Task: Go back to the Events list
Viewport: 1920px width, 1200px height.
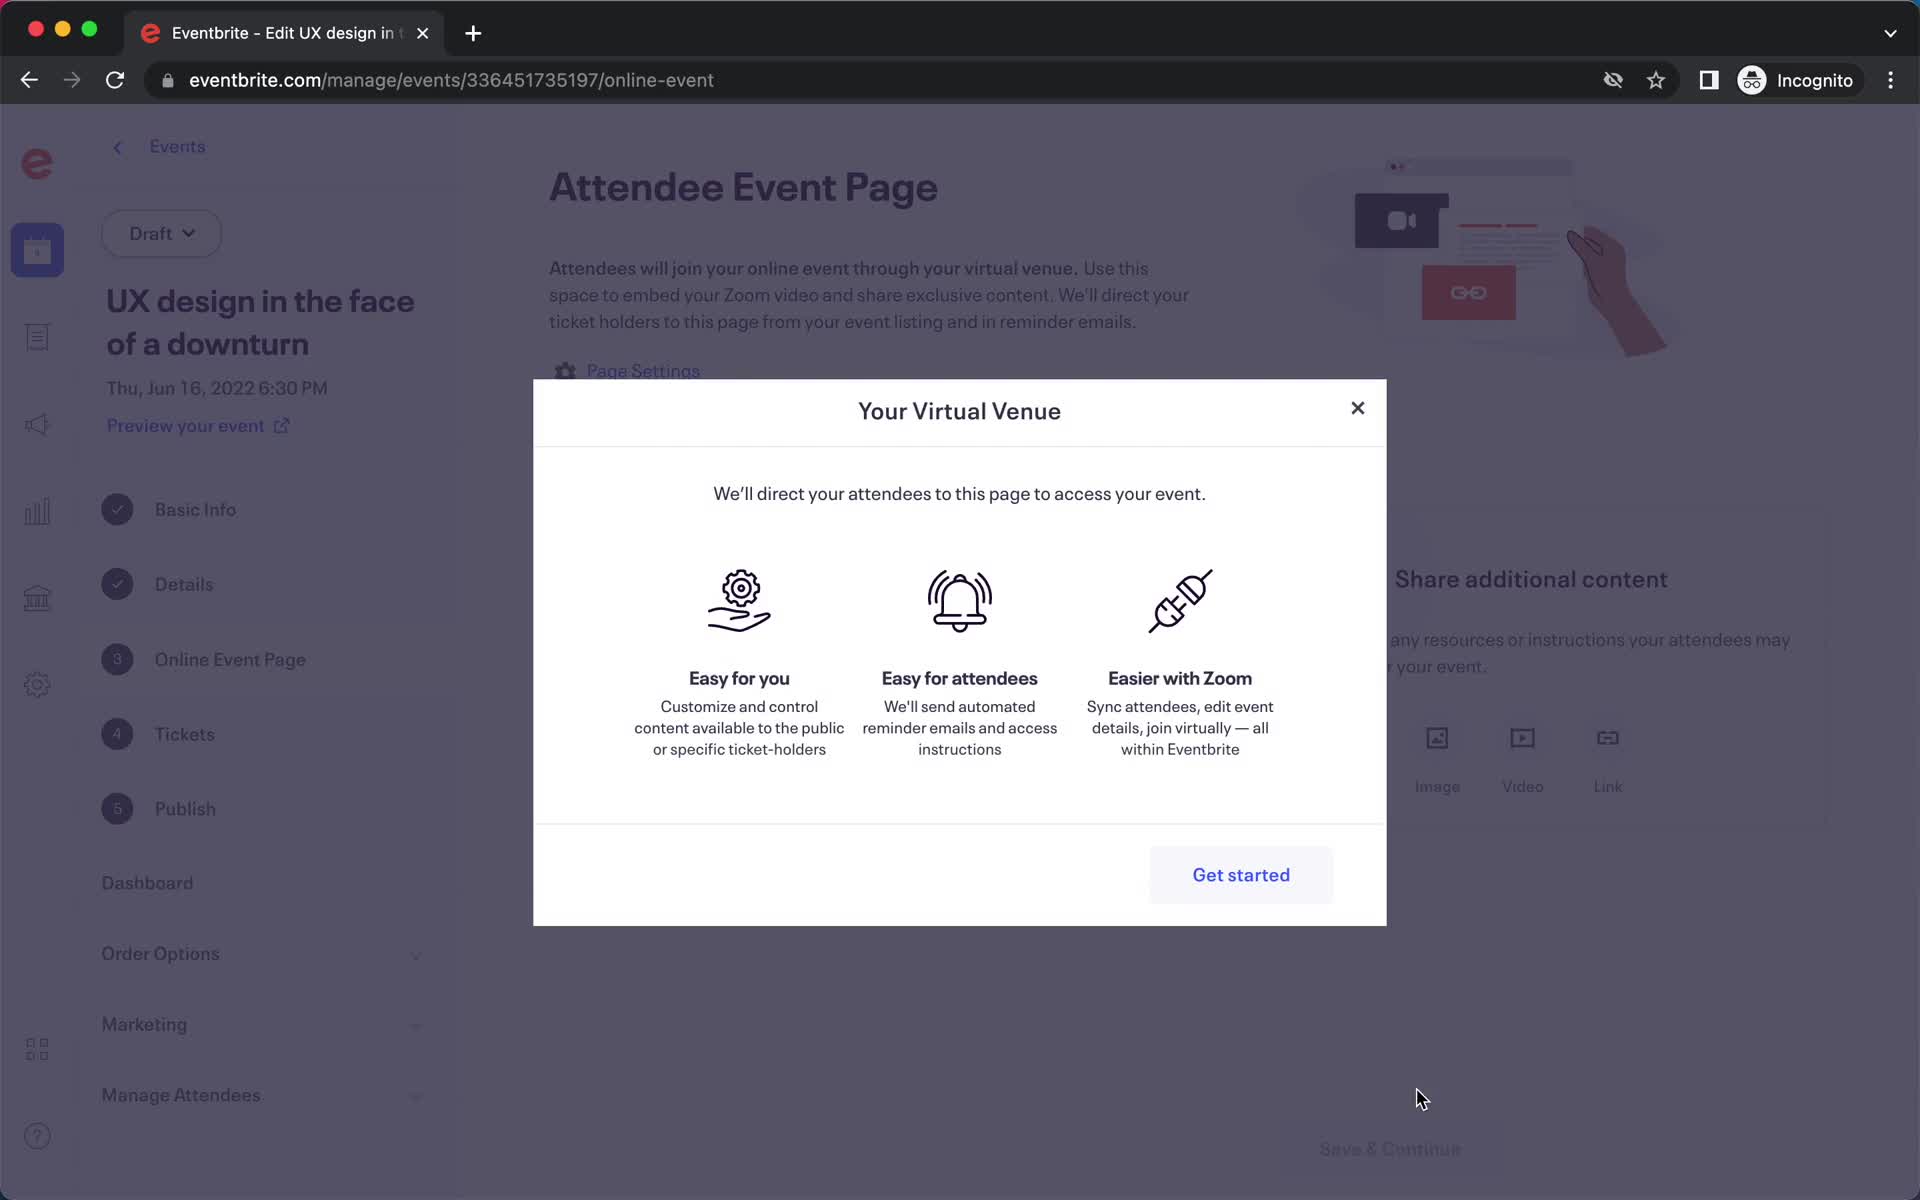Action: [160, 147]
